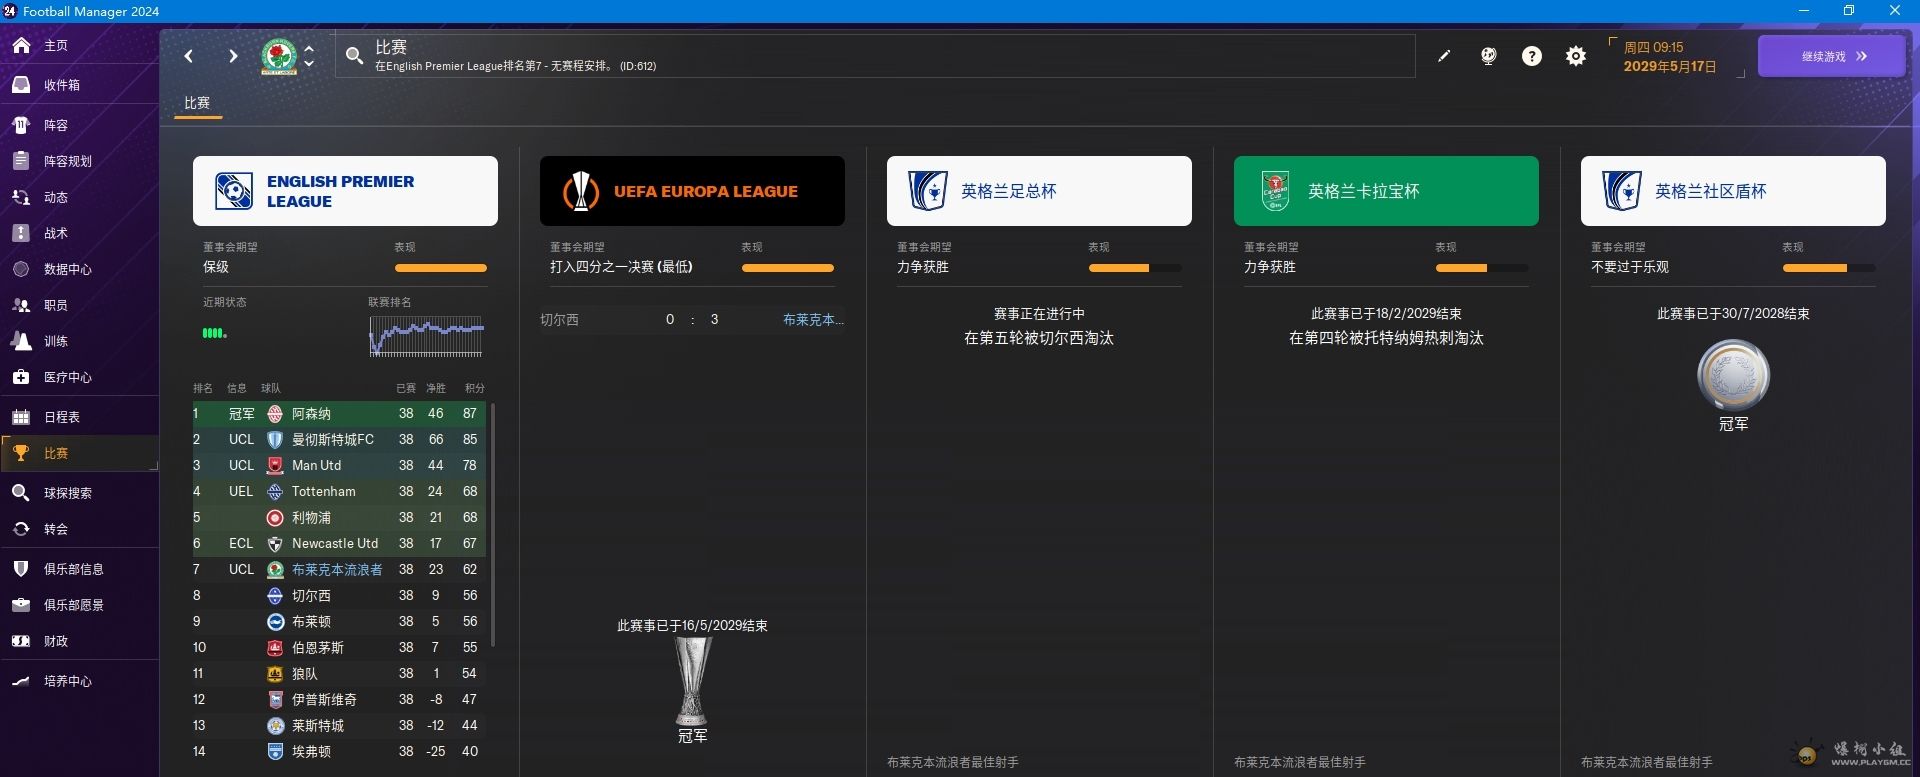Click the 俱乐部愿景 club vision icon

21,605
